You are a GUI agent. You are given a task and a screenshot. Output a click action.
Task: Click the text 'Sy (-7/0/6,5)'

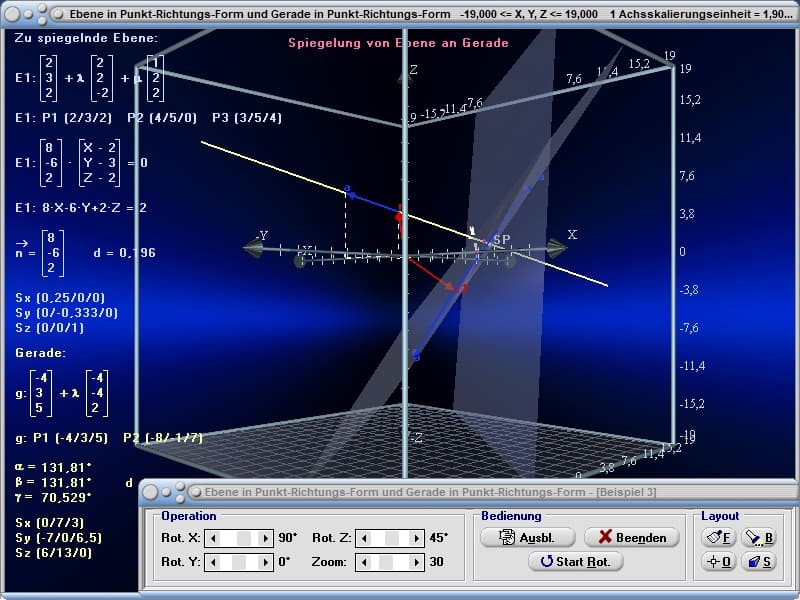pyautogui.click(x=58, y=538)
